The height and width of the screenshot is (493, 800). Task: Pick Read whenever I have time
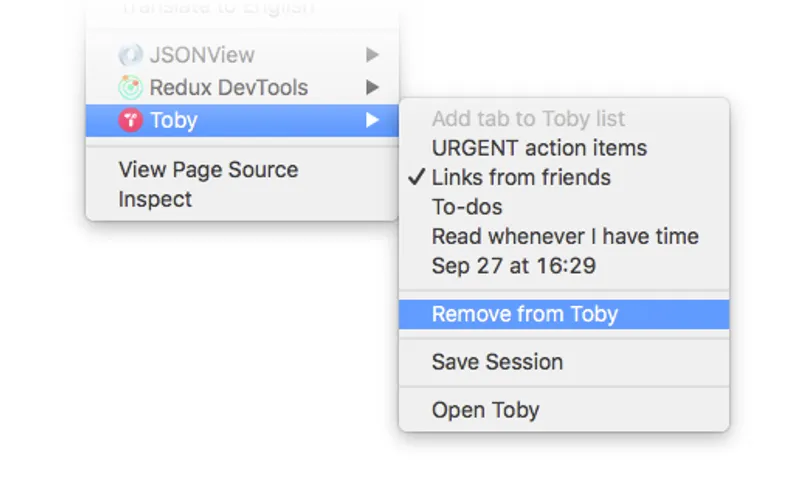tap(565, 237)
